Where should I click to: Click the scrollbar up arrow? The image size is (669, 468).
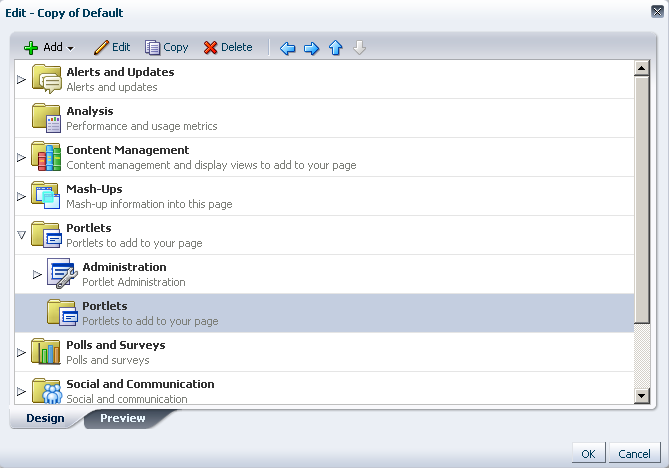point(642,68)
